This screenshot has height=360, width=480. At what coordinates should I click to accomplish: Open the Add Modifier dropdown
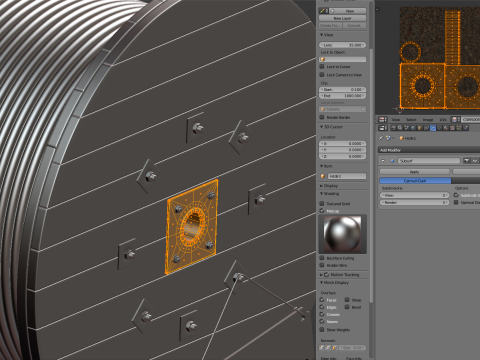pos(429,150)
